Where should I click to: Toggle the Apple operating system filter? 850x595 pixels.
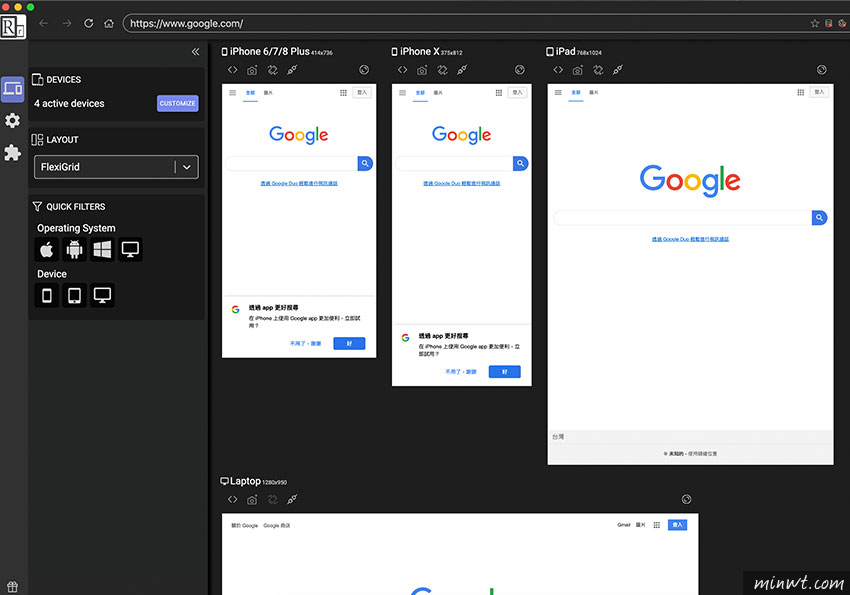(47, 249)
